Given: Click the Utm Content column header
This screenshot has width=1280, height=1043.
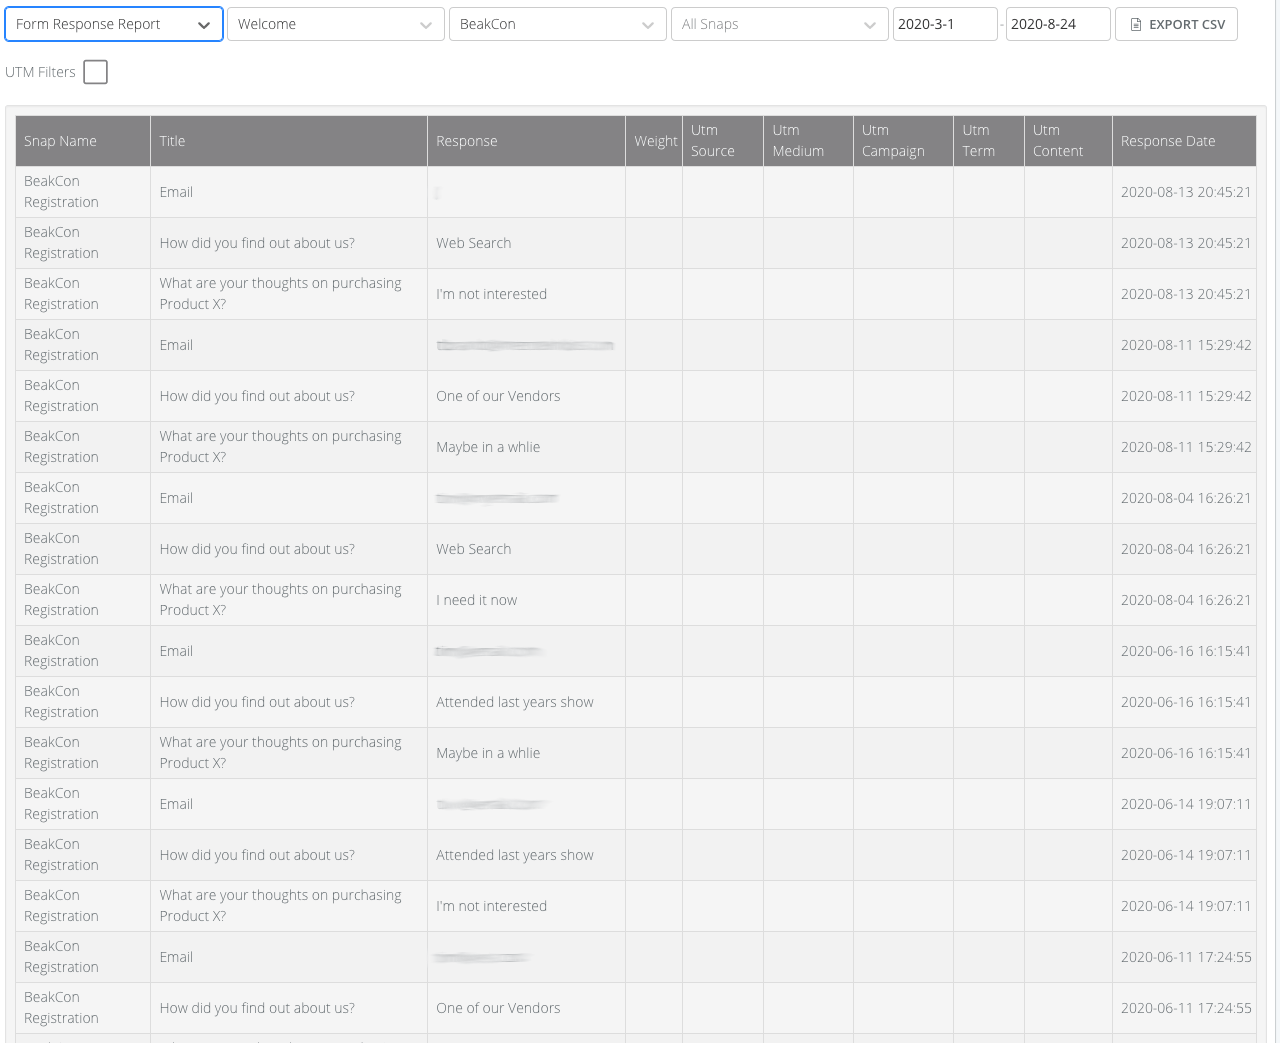Looking at the screenshot, I should pyautogui.click(x=1057, y=141).
